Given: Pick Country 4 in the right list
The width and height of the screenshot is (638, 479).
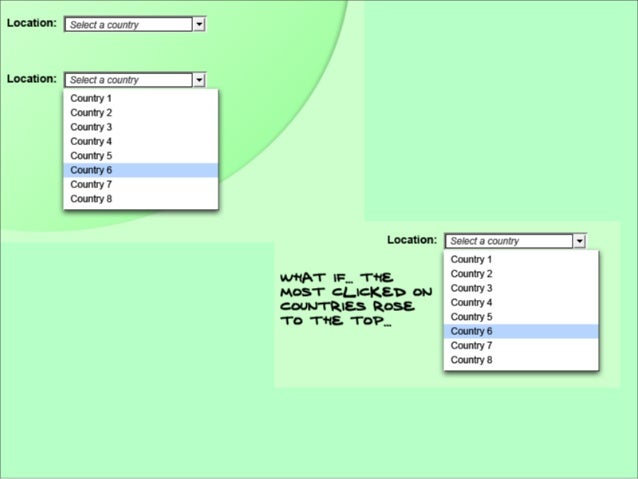Looking at the screenshot, I should pos(521,302).
